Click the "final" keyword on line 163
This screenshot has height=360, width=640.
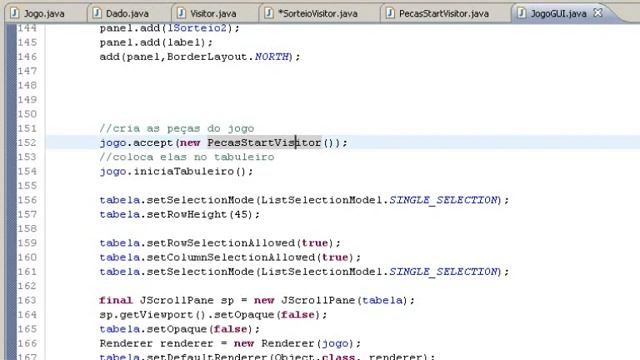(x=116, y=300)
